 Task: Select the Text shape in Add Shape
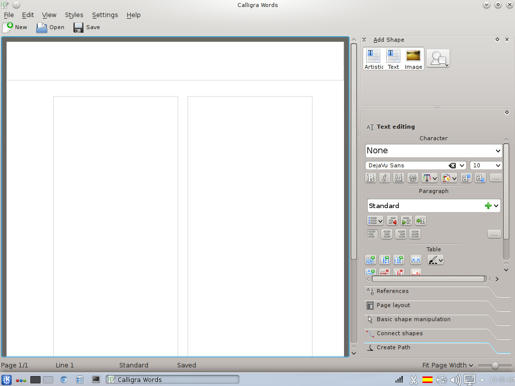click(x=393, y=59)
